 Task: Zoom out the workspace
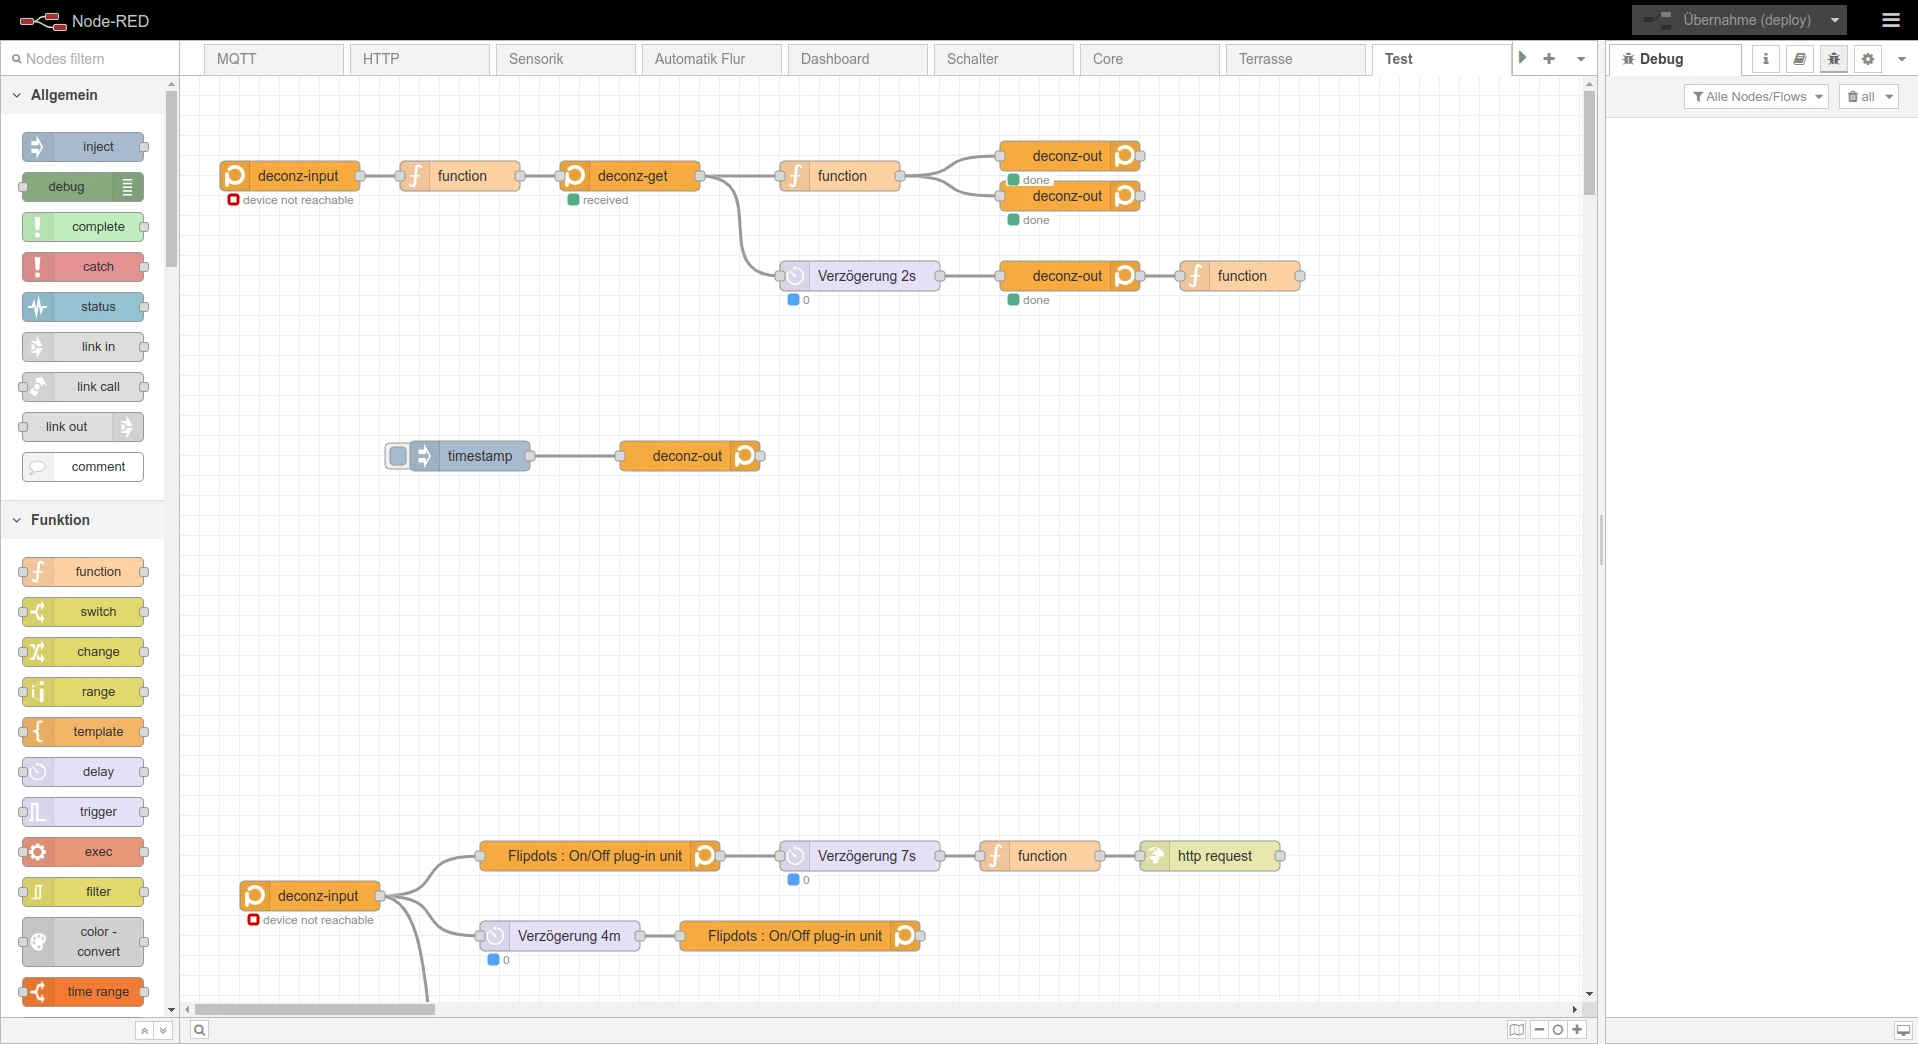1539,1030
